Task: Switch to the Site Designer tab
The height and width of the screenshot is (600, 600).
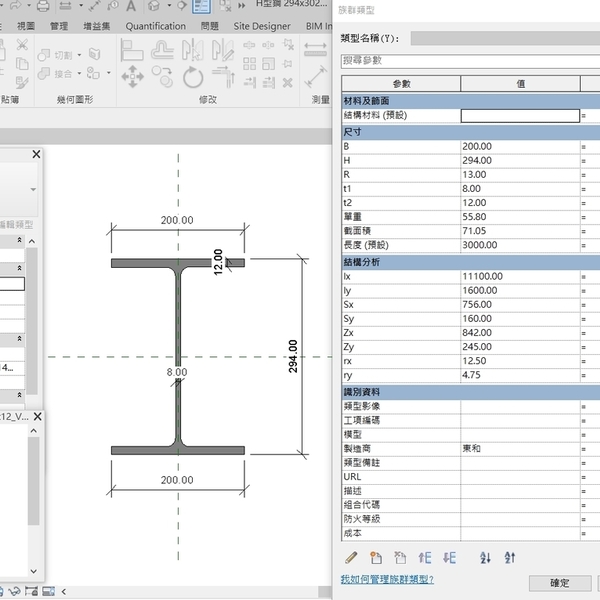Action: pos(262,26)
